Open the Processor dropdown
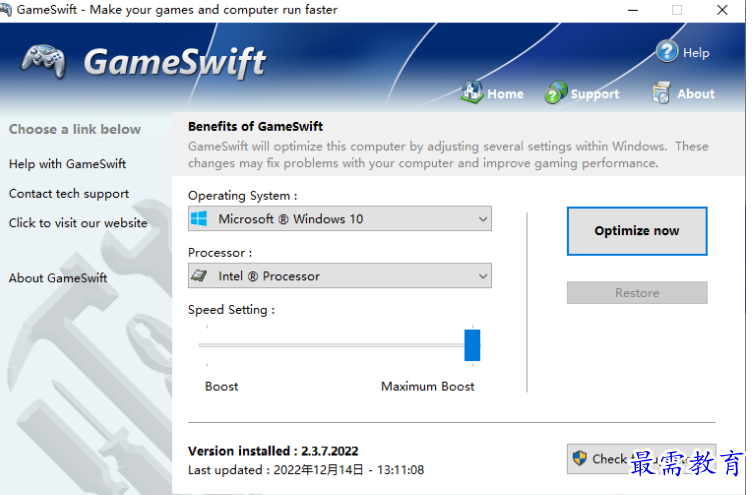 (340, 276)
